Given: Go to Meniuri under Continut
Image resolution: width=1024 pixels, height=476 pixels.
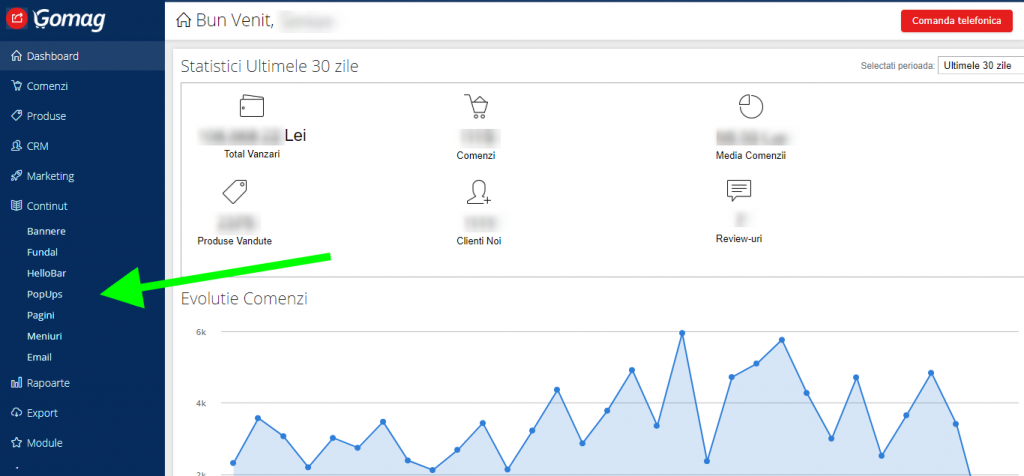Looking at the screenshot, I should click(44, 336).
